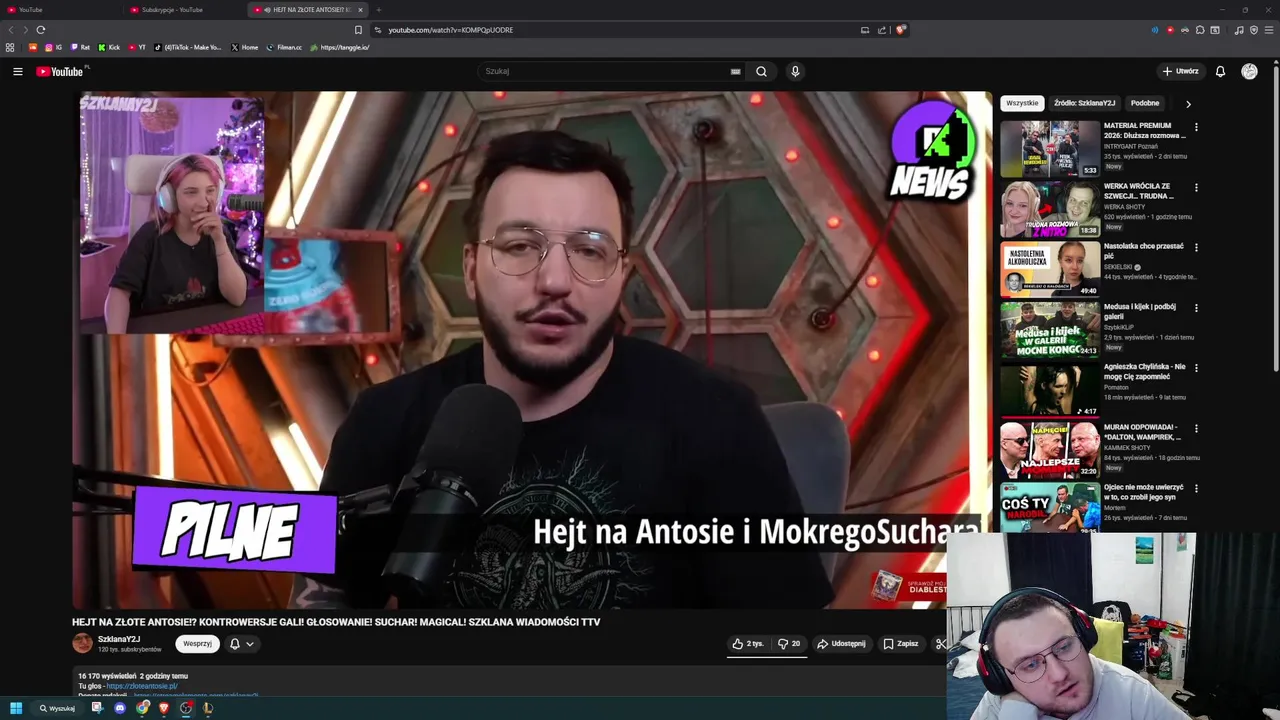Like the video with thumbs up
1280x720 pixels.
tap(747, 644)
